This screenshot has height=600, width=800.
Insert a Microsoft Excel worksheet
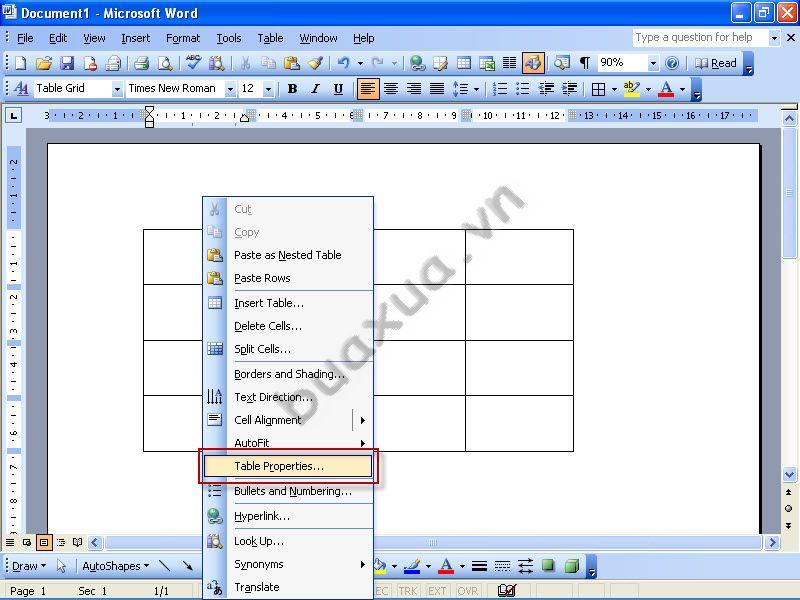(487, 63)
